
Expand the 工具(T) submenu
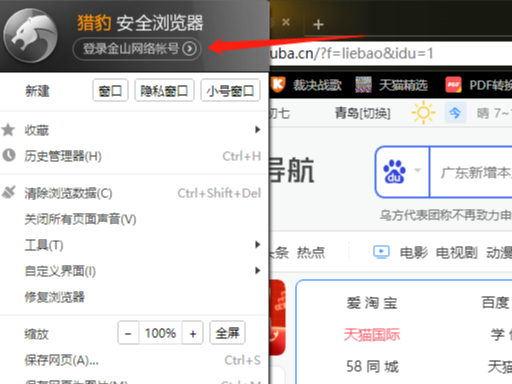point(133,245)
